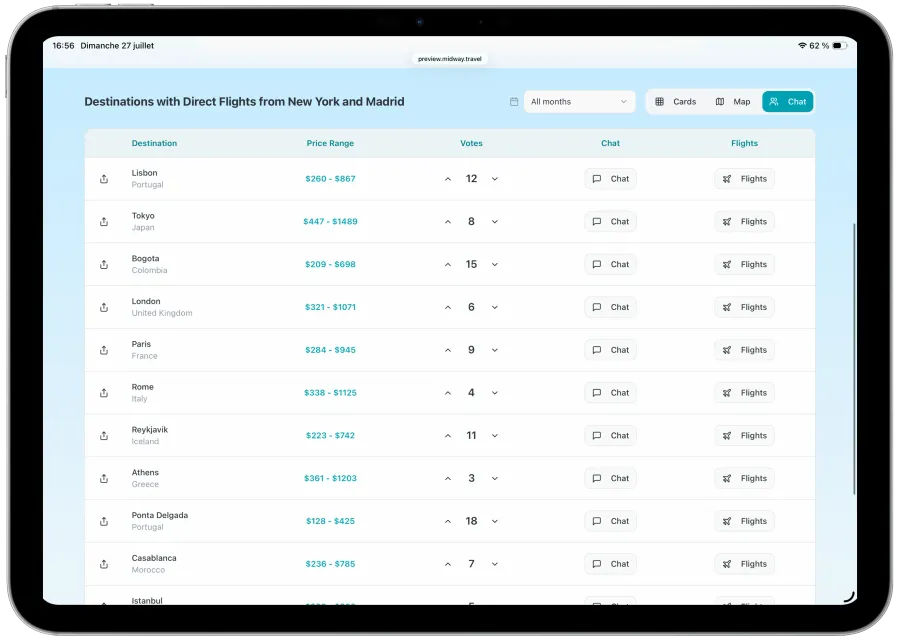Switch to Map view
900x641 pixels.
[733, 101]
